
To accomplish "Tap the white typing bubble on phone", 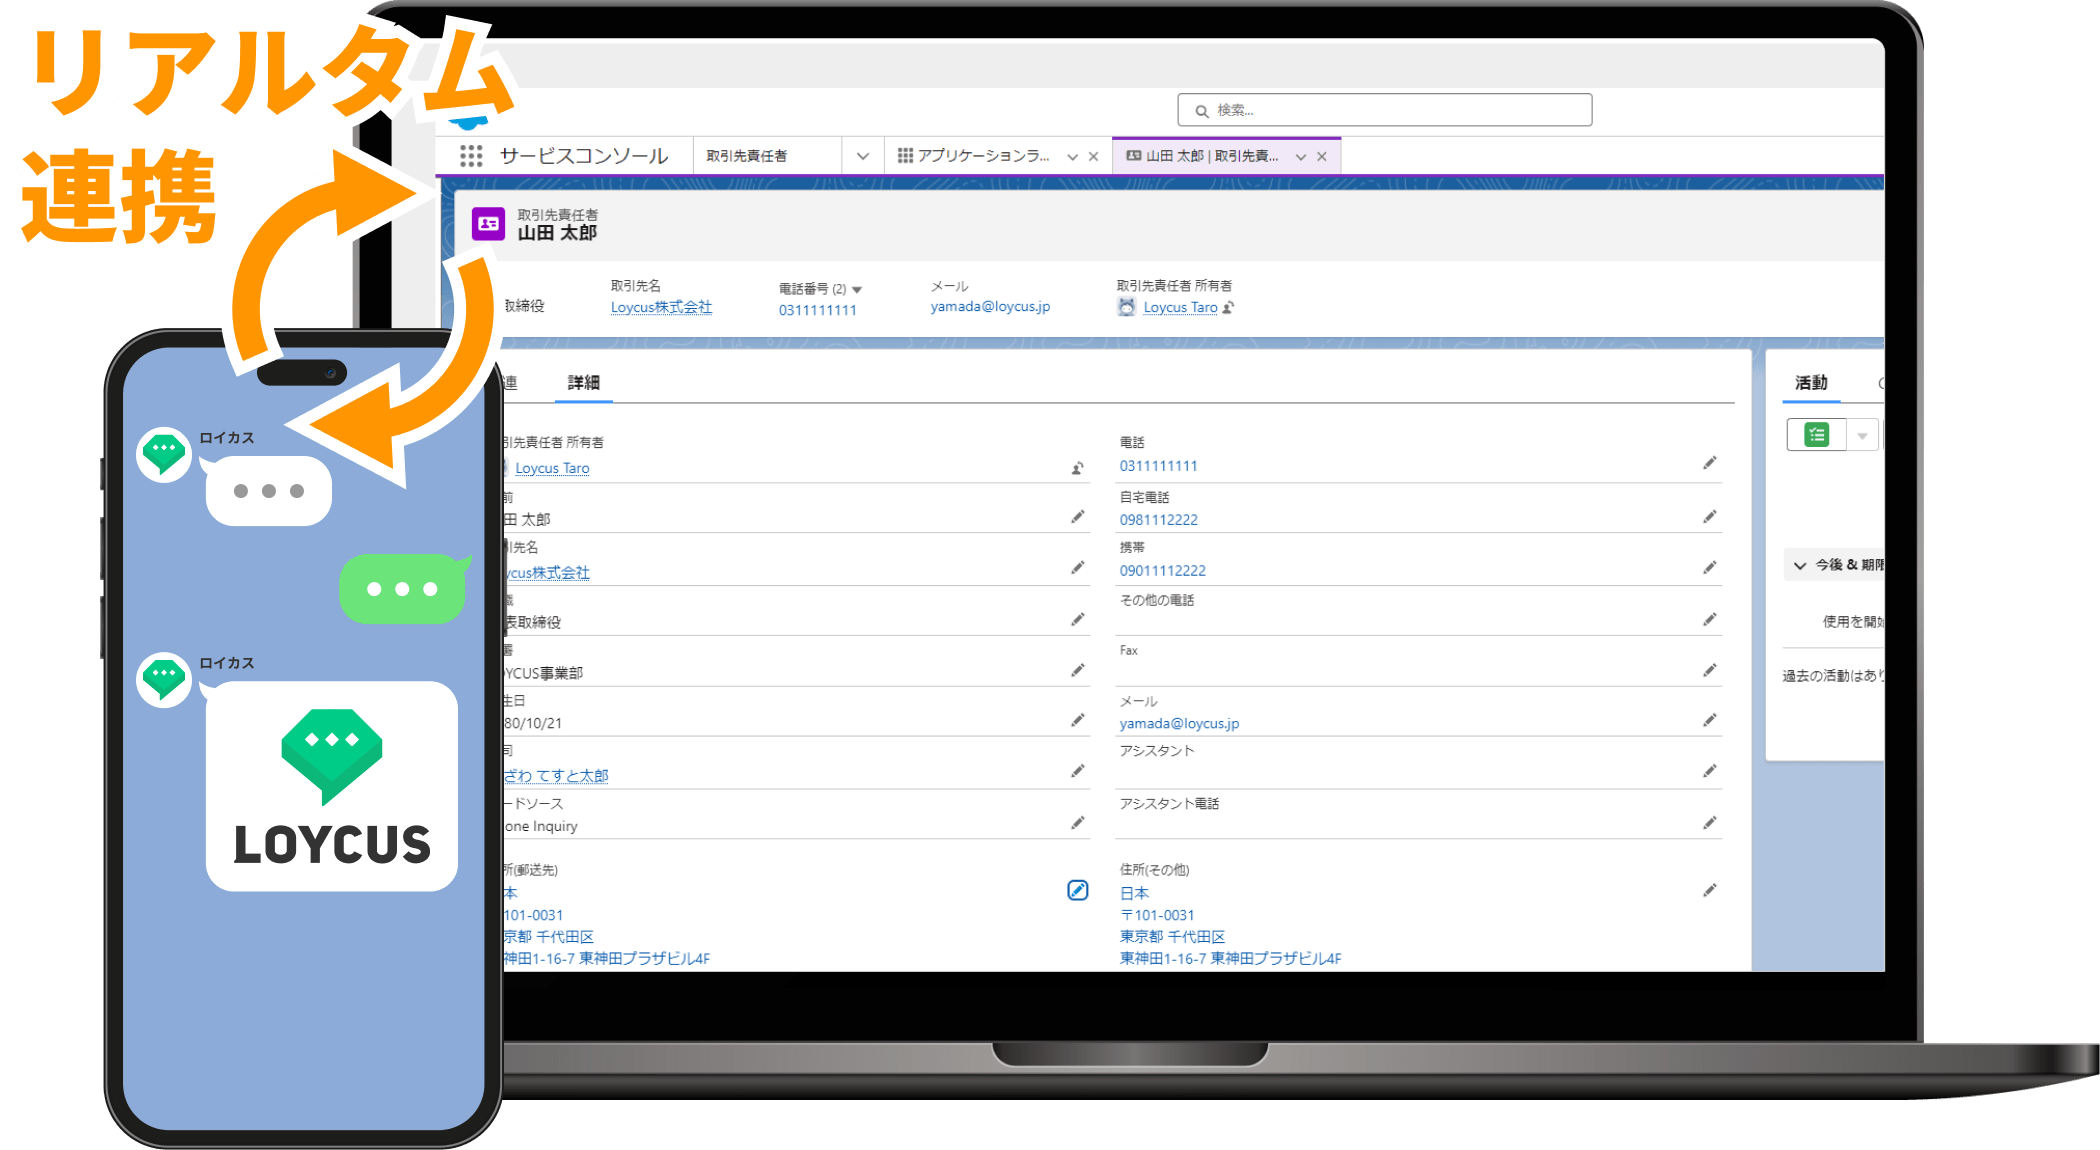I will 268,491.
